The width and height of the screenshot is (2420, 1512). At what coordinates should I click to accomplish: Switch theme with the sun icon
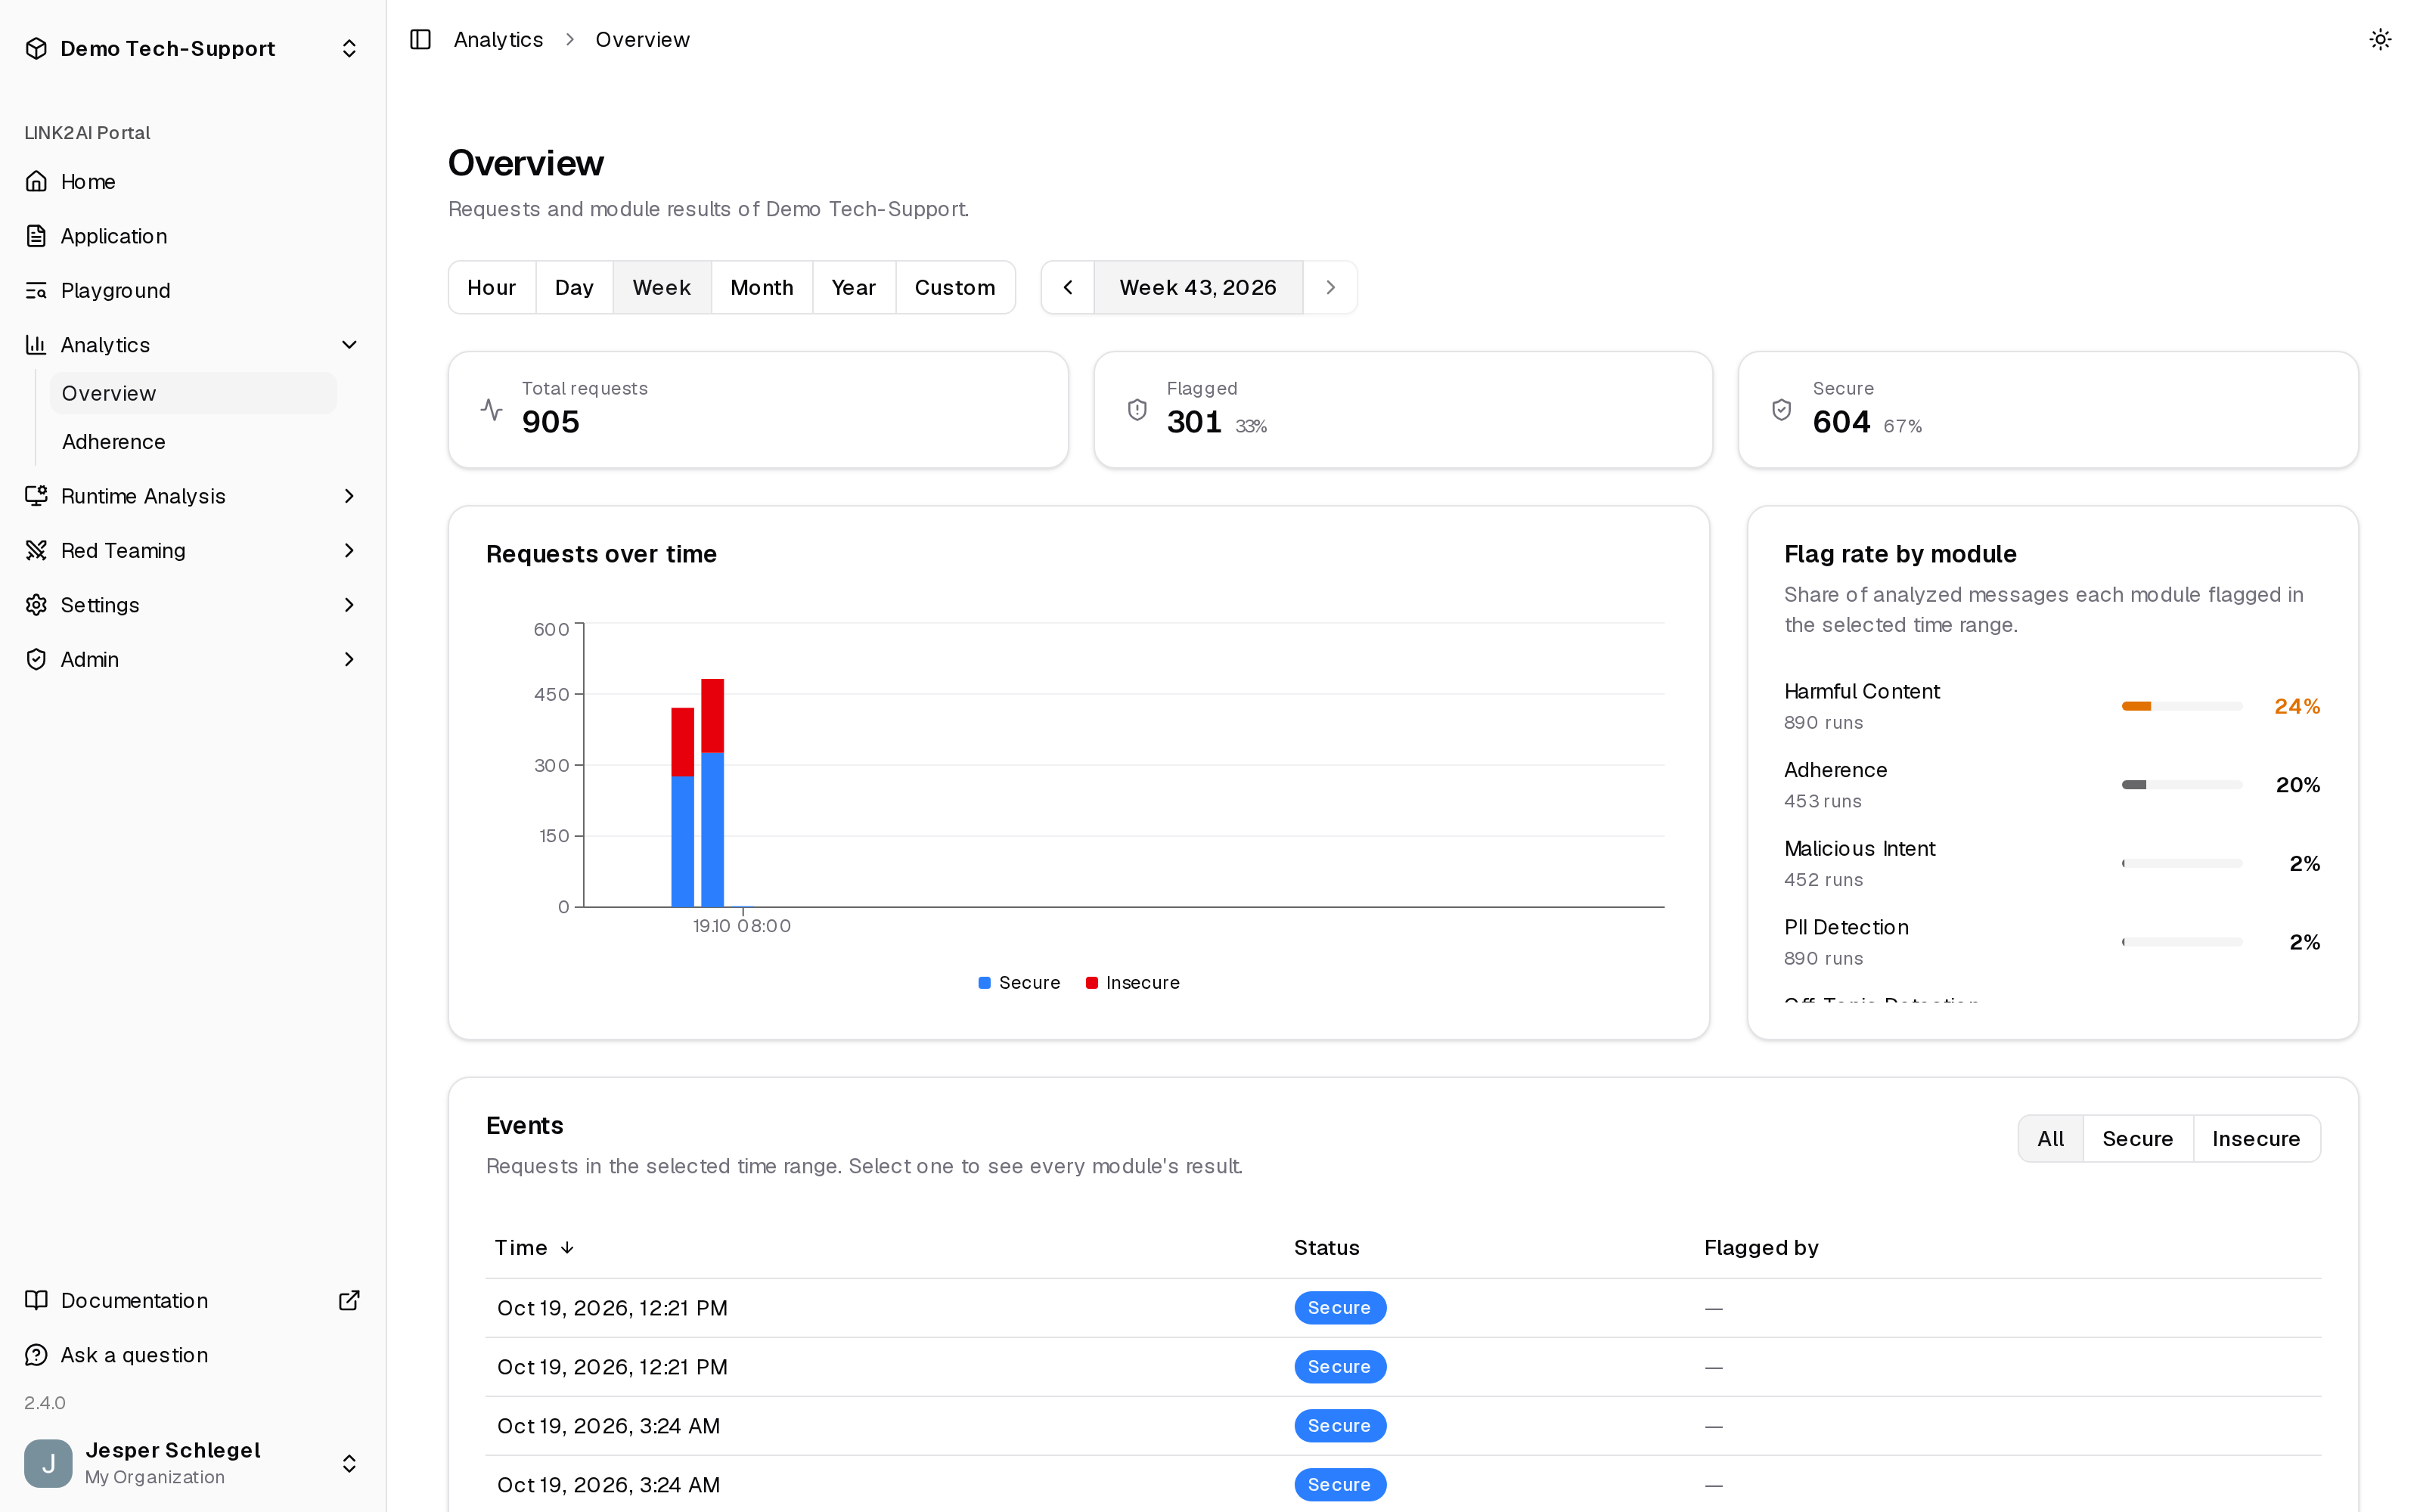(x=2380, y=39)
